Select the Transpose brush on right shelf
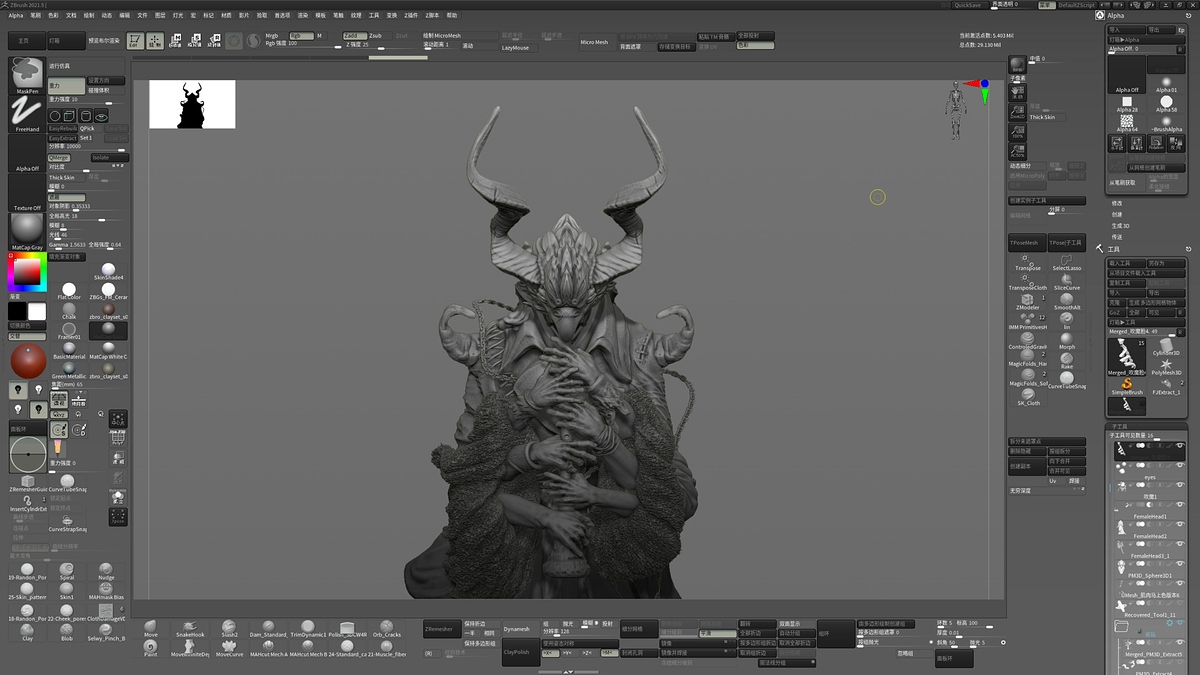Screen dimensions: 1200x675 1027,262
